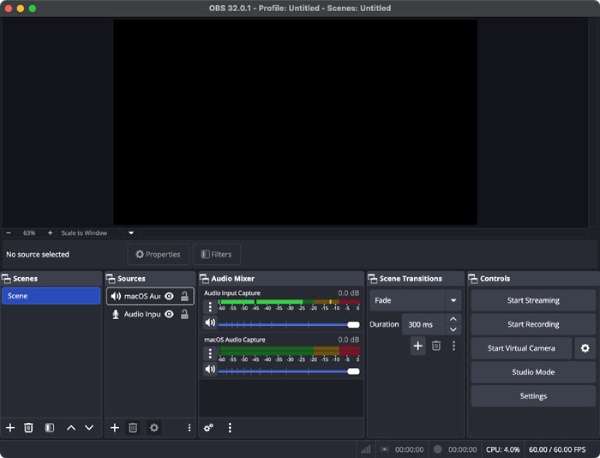Select Audio Input source row
Screen dimensions: 600x458
150,314
